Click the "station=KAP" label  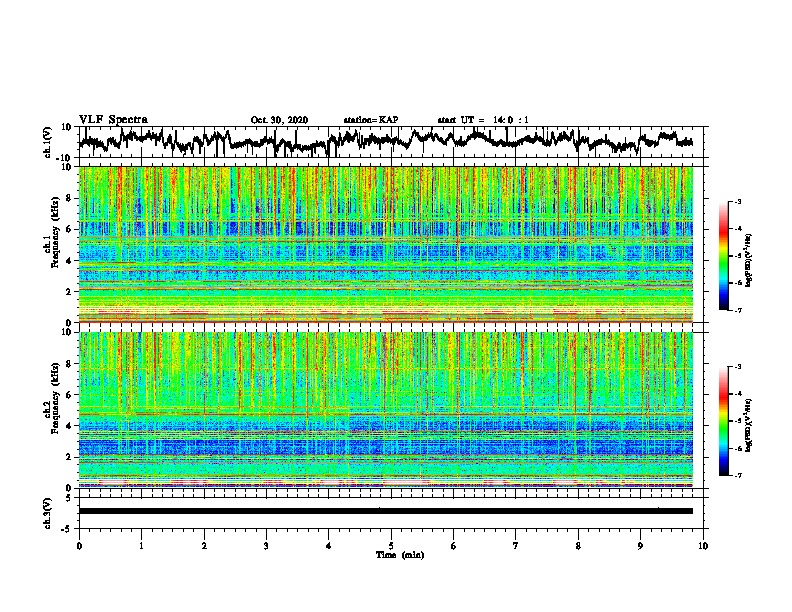[x=371, y=120]
